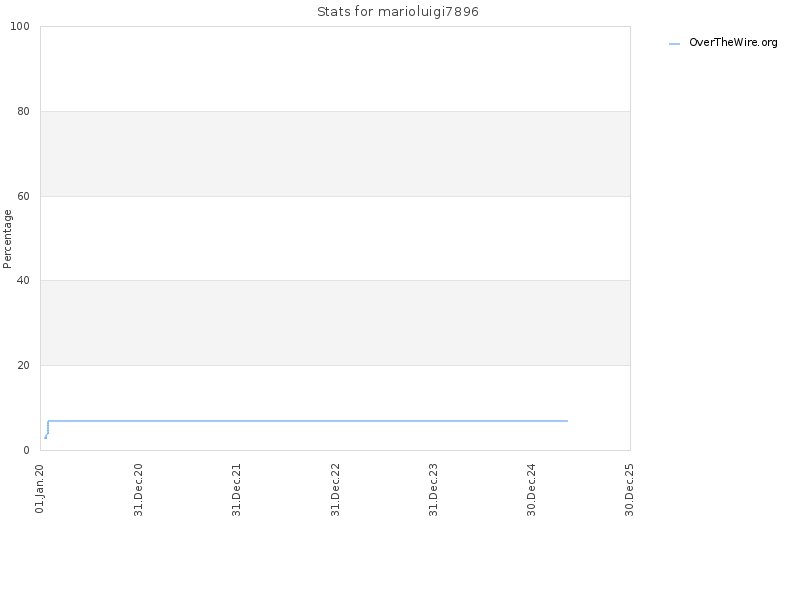The image size is (800, 600).
Task: Click the chart title Stats for marioluigi7896
Action: (x=397, y=12)
